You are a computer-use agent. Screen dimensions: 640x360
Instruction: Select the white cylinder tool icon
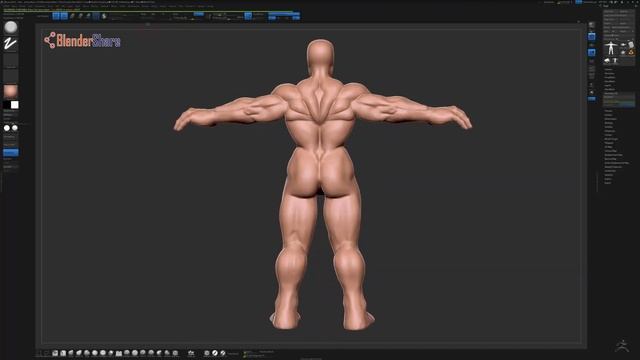(x=631, y=44)
